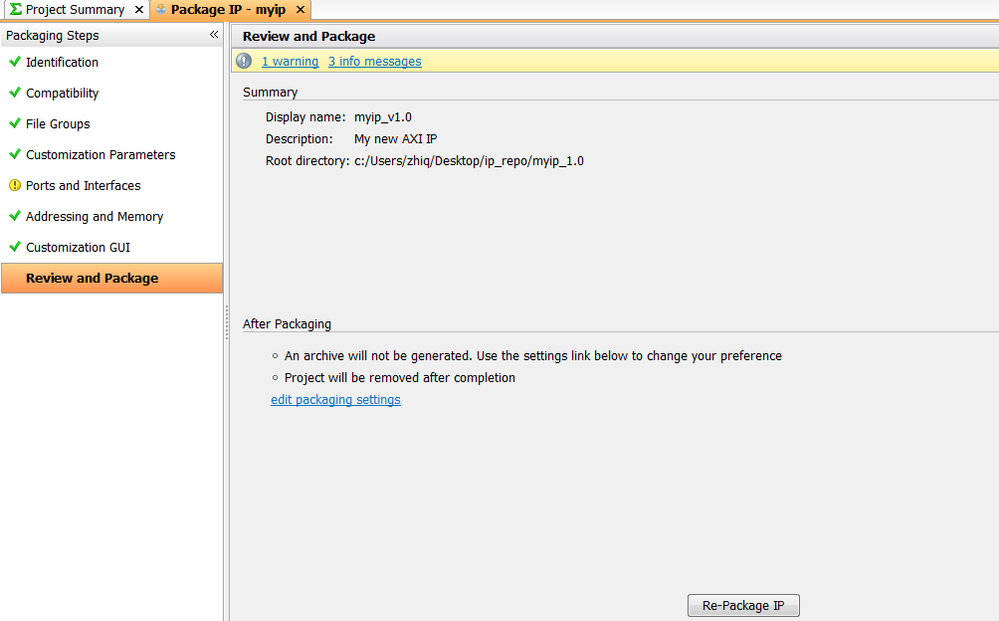The image size is (999, 621).
Task: Open the 3 info messages link
Action: (x=375, y=62)
